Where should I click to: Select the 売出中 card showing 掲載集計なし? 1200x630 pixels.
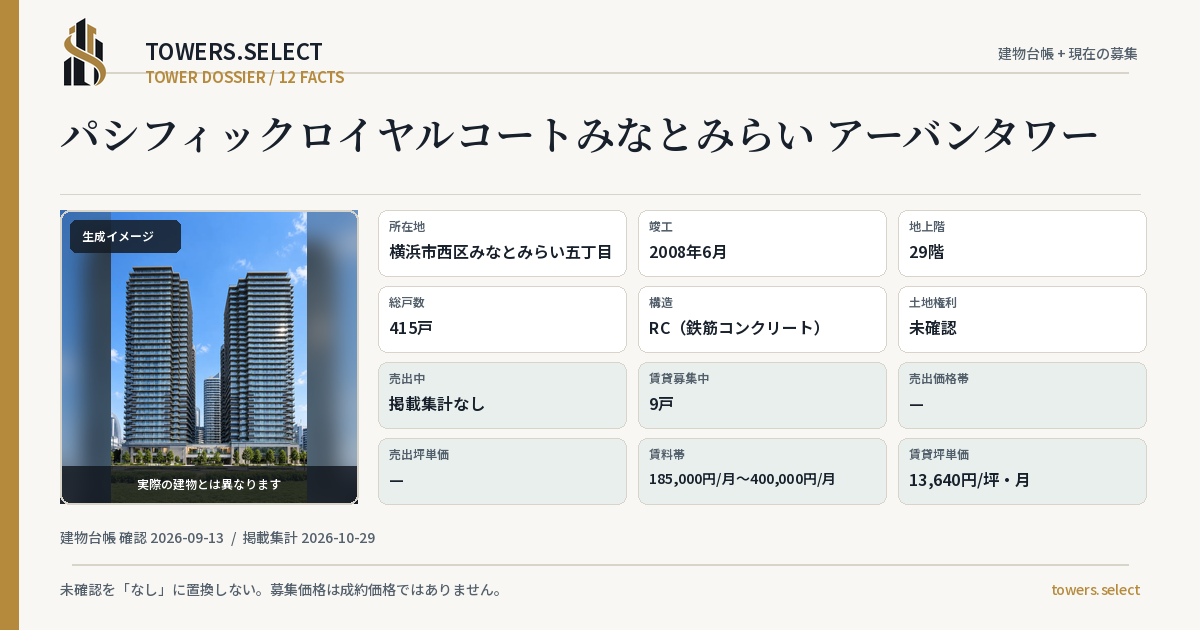pos(502,395)
